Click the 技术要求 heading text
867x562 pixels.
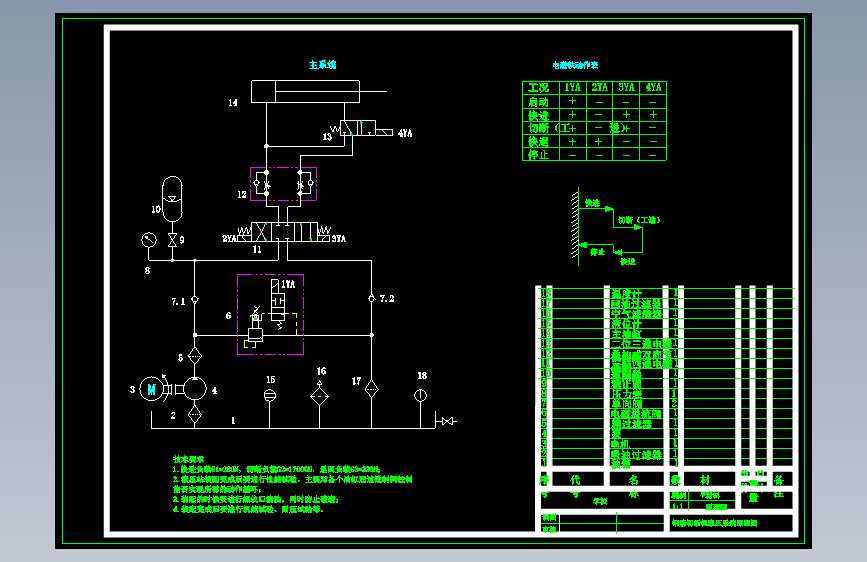tap(189, 459)
